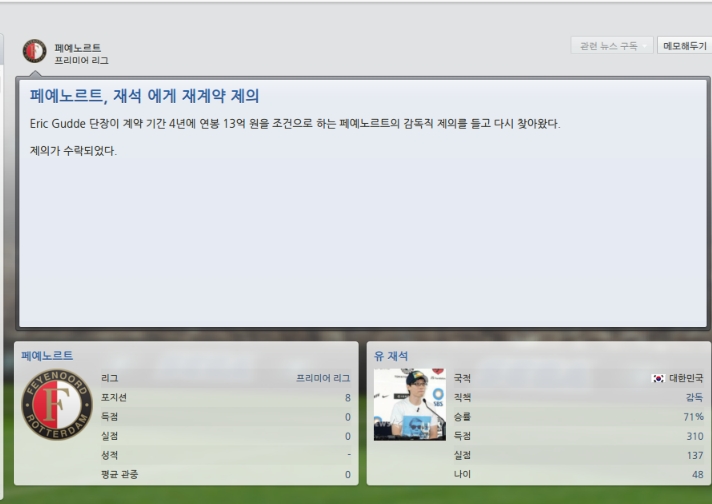Image resolution: width=712 pixels, height=504 pixels.
Task: Open 유 재석 manager photo
Action: [410, 405]
